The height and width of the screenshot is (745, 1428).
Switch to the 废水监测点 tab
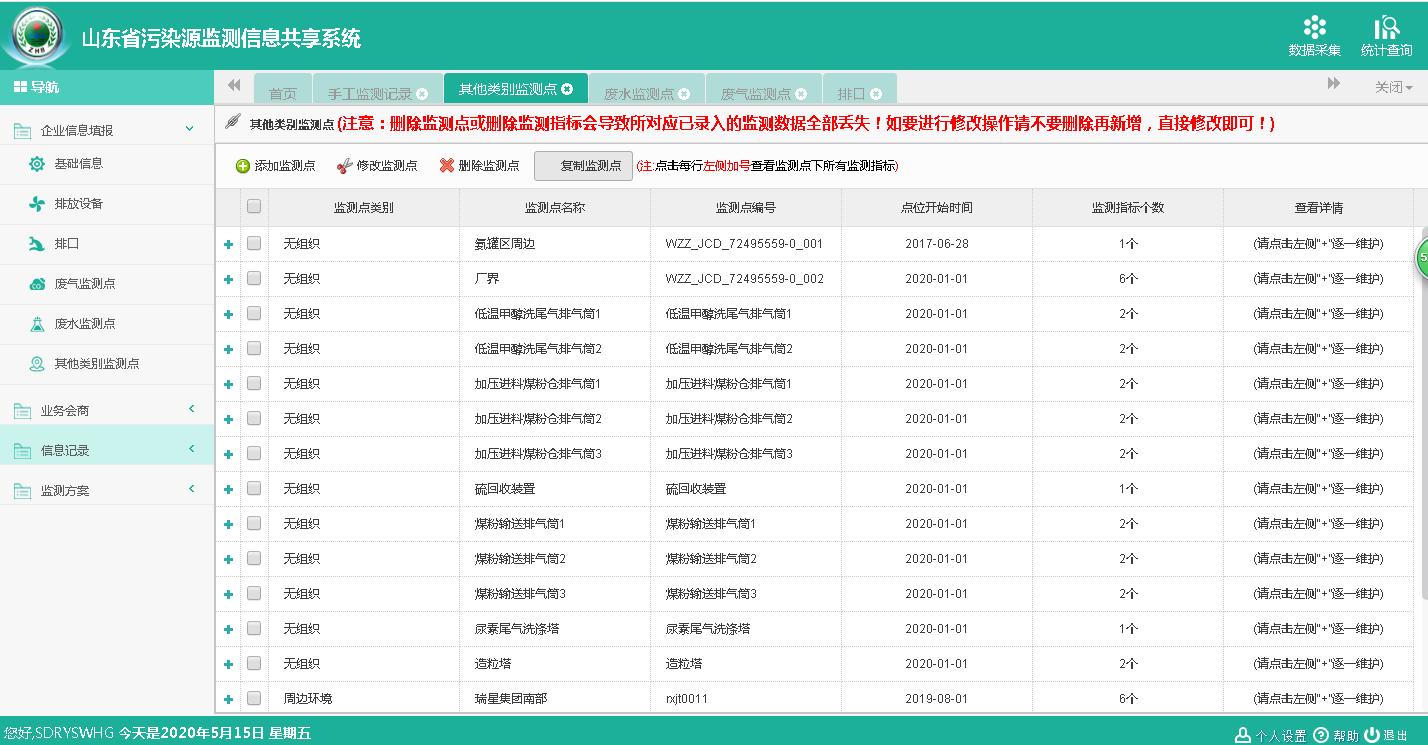(638, 94)
